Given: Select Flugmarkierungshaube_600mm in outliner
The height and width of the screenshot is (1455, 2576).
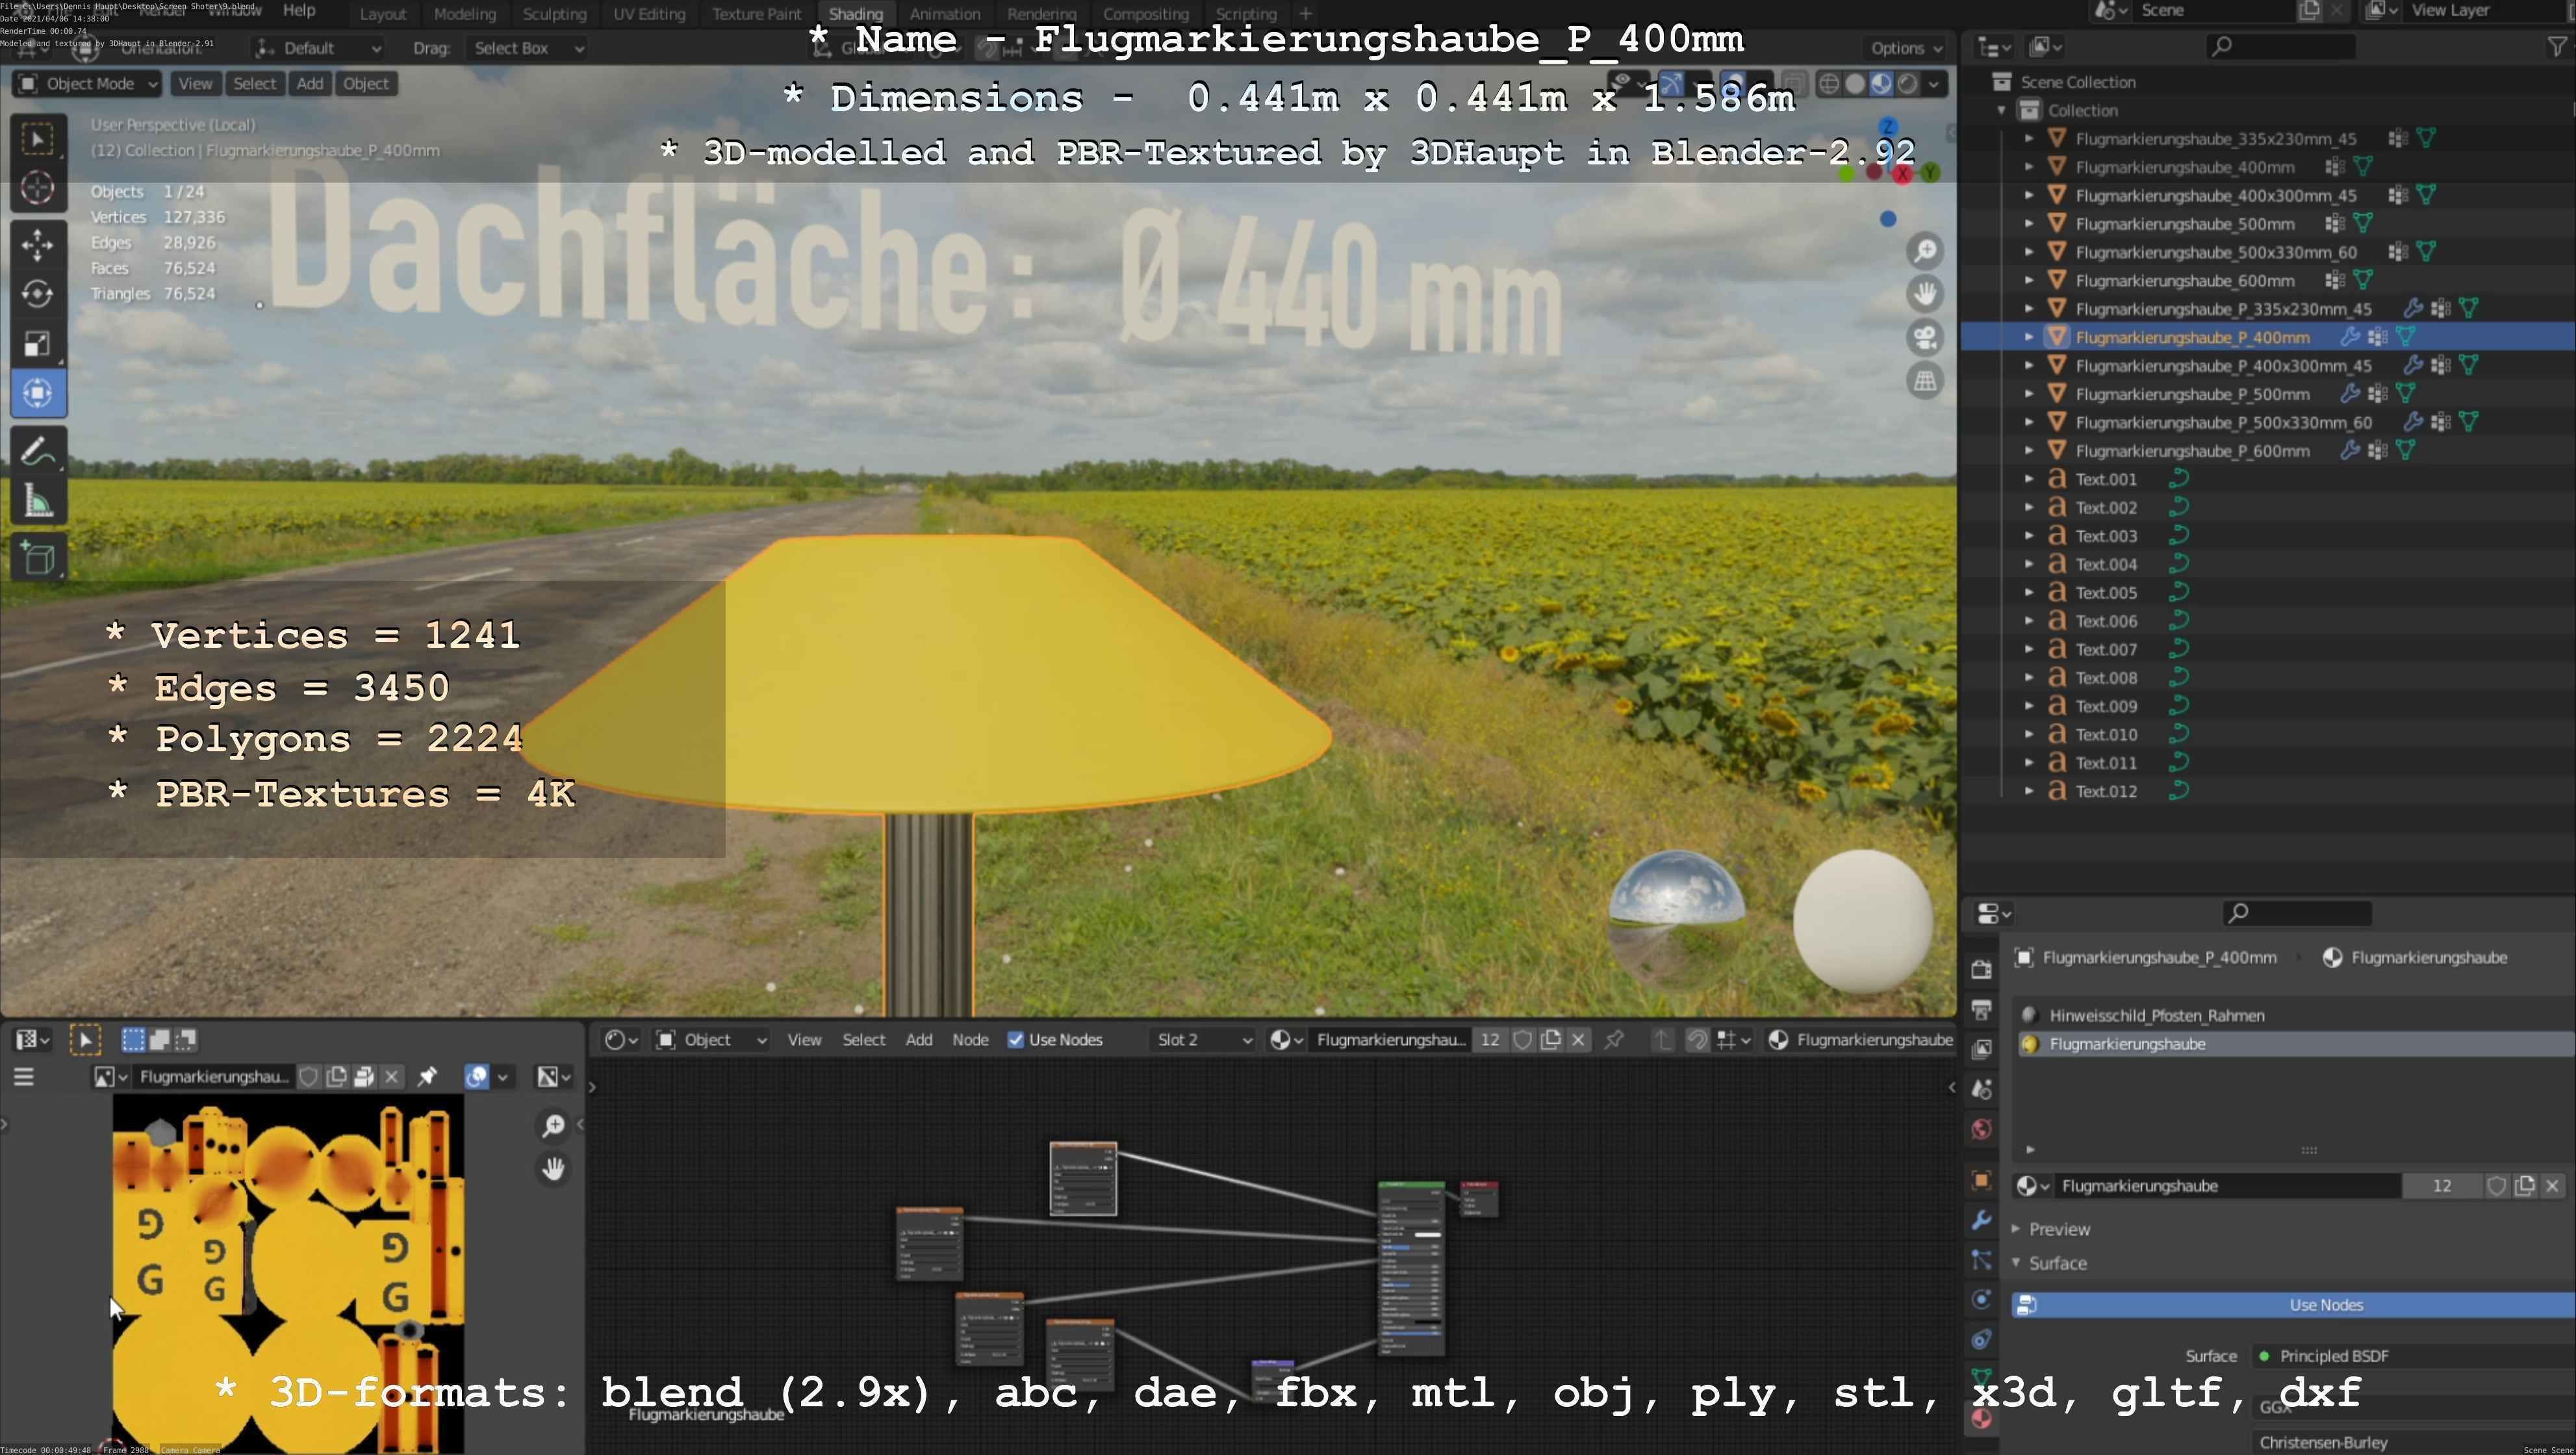Looking at the screenshot, I should coord(2184,281).
